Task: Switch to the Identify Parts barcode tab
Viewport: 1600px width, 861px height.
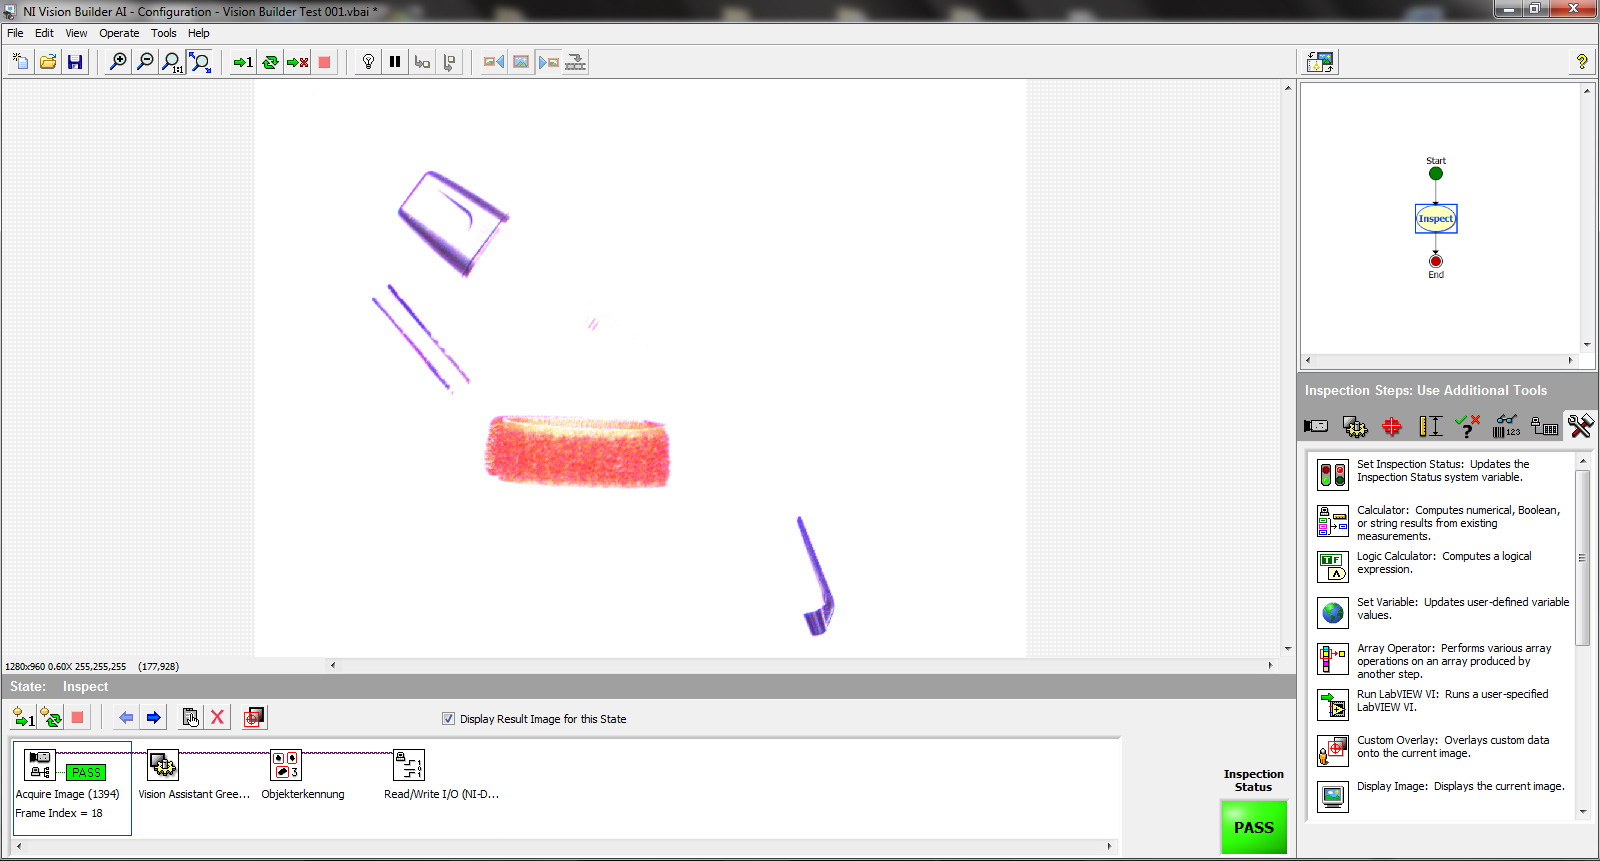Action: [x=1506, y=427]
